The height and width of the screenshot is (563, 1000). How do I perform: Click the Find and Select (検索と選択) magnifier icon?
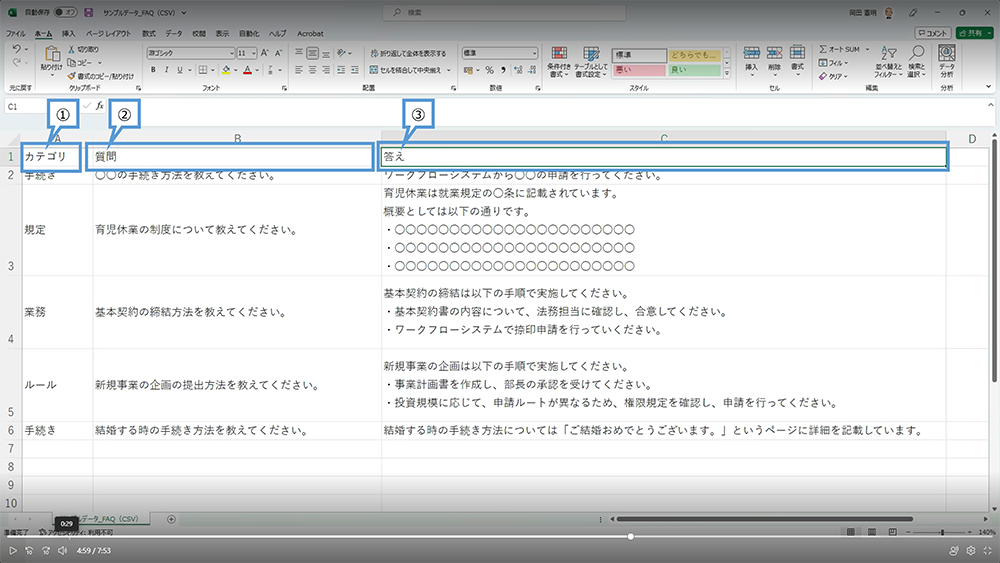pyautogui.click(x=916, y=54)
